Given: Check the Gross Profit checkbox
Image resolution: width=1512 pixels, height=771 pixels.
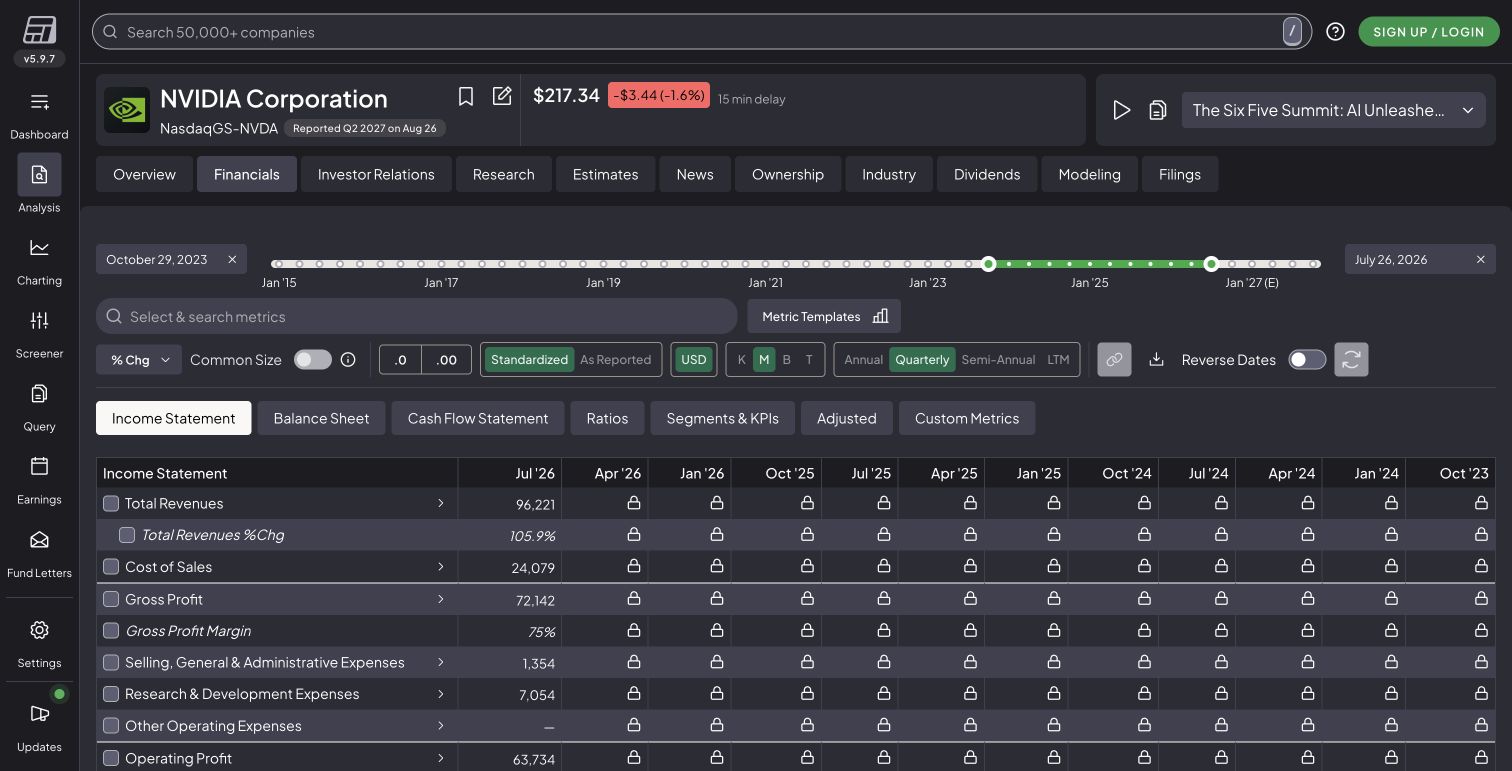Looking at the screenshot, I should [111, 599].
